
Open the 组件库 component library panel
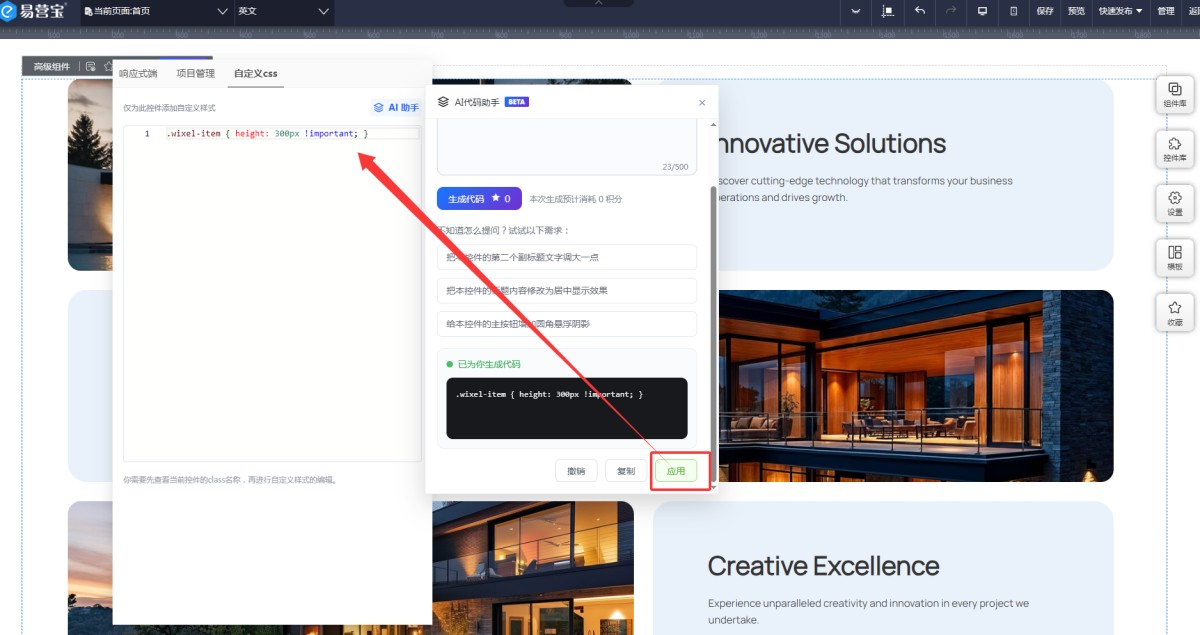[1175, 96]
